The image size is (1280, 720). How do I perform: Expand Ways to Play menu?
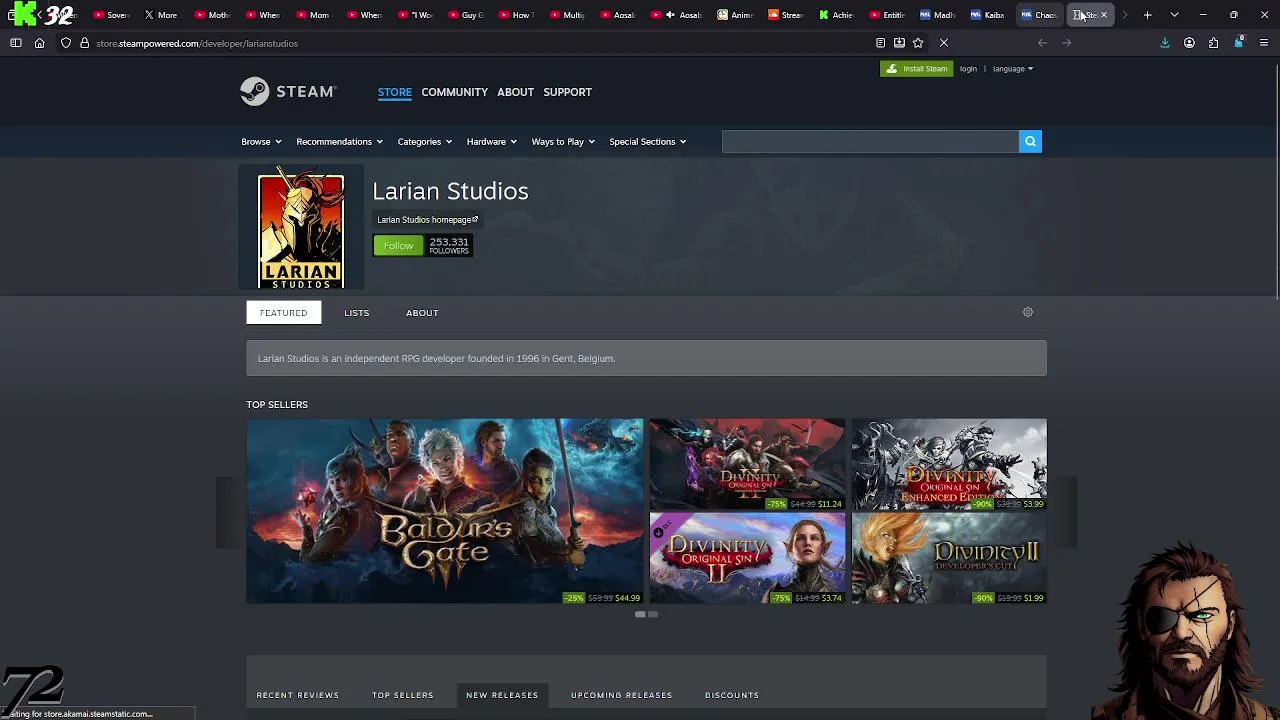563,141
